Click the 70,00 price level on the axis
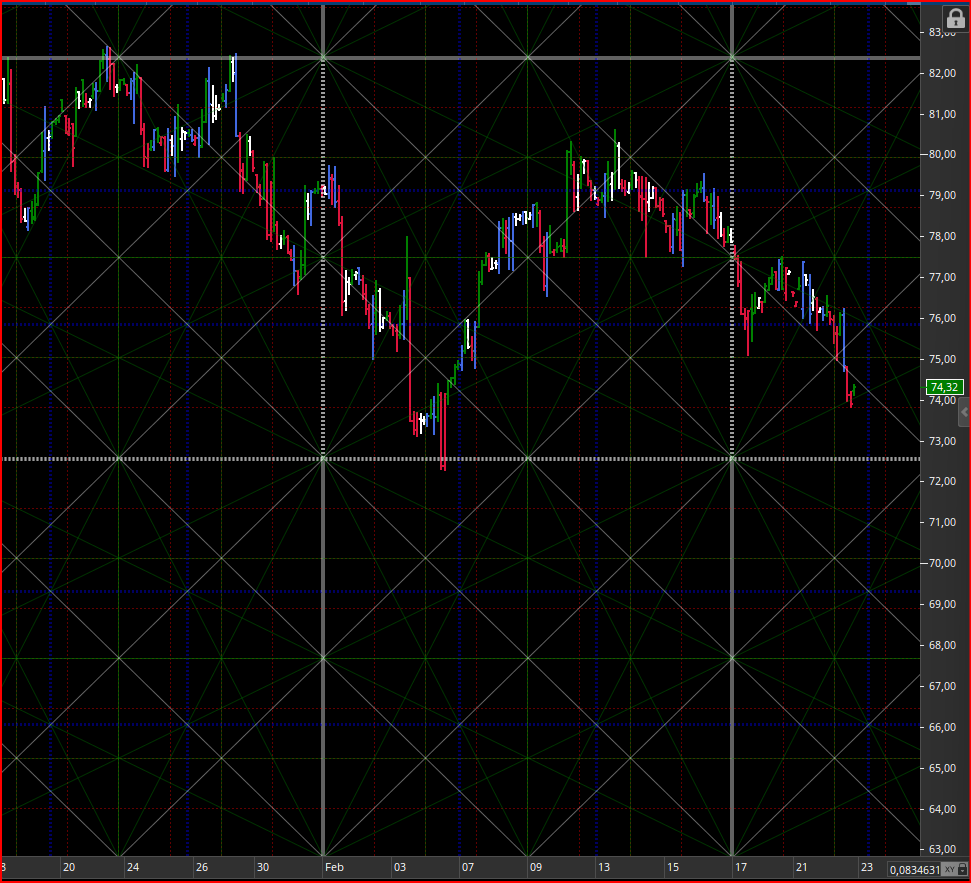 click(942, 563)
